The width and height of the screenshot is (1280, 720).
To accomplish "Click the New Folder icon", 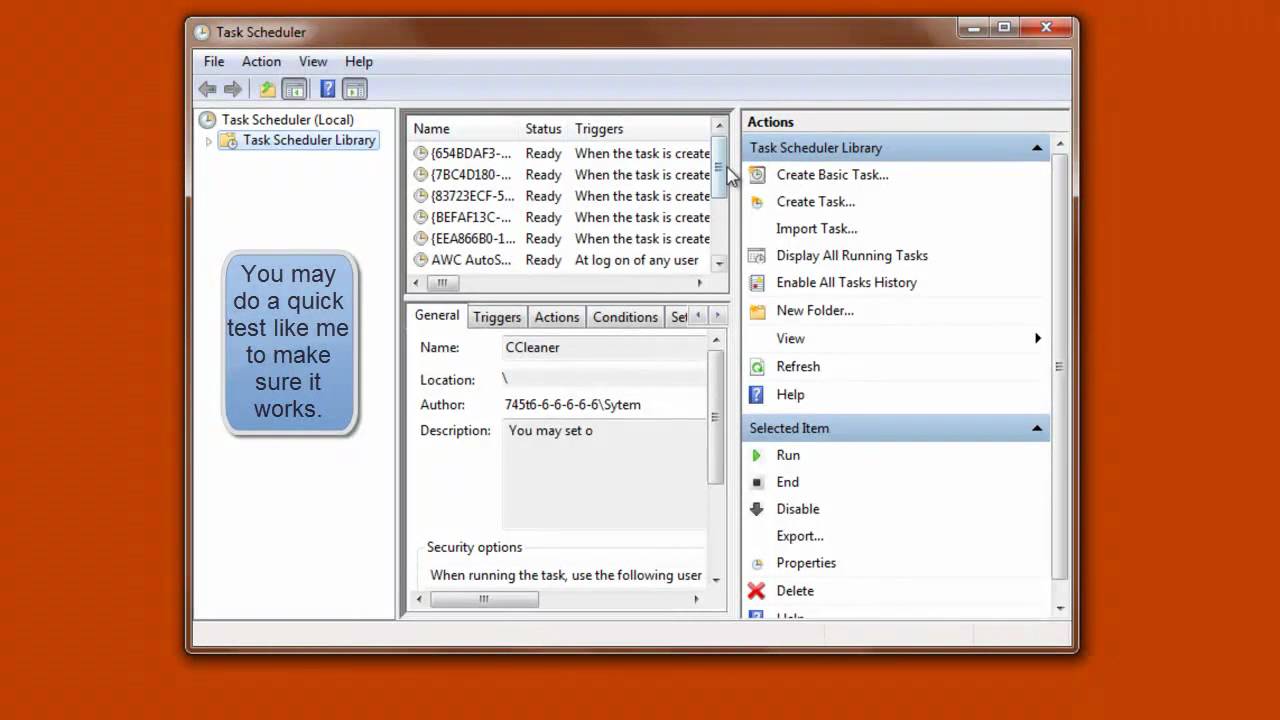I will point(757,311).
